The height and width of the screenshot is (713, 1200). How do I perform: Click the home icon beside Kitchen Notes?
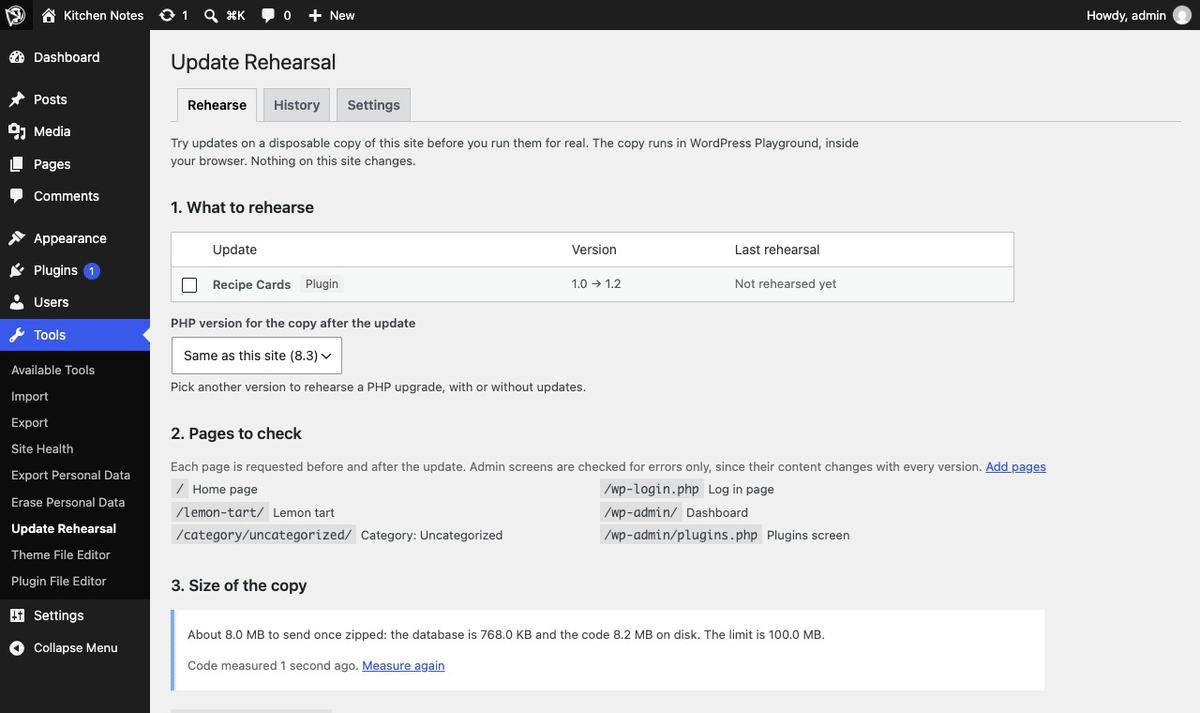49,15
